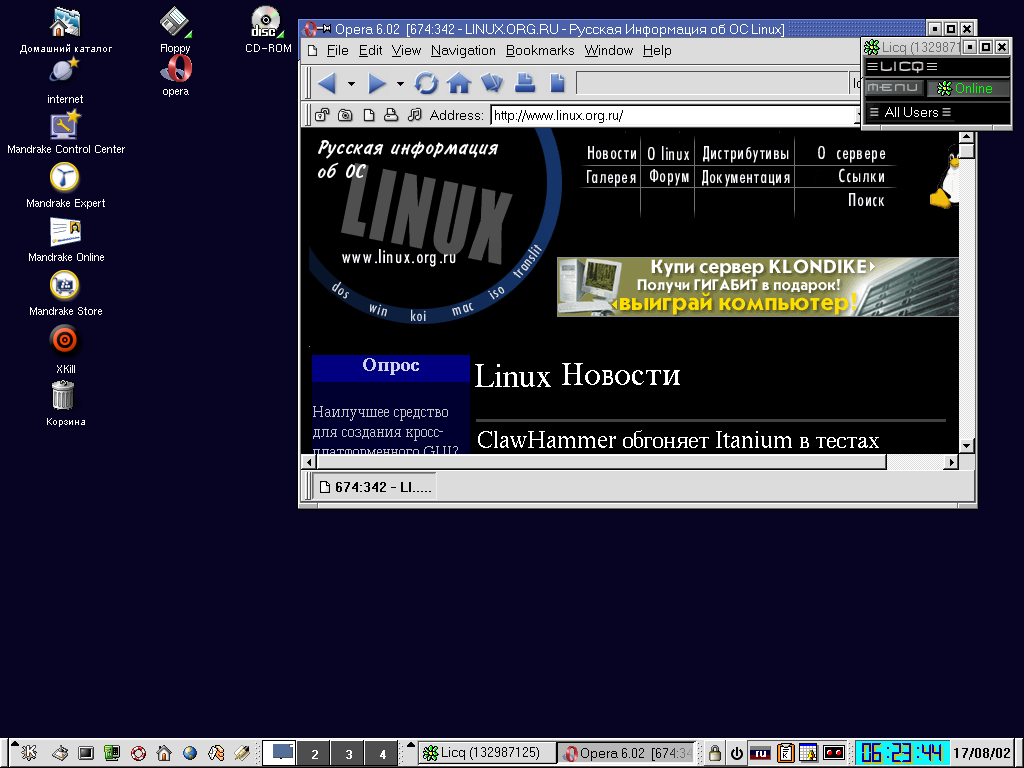Open the terminal icon in the panel
Image resolution: width=1024 pixels, height=768 pixels.
point(86,753)
